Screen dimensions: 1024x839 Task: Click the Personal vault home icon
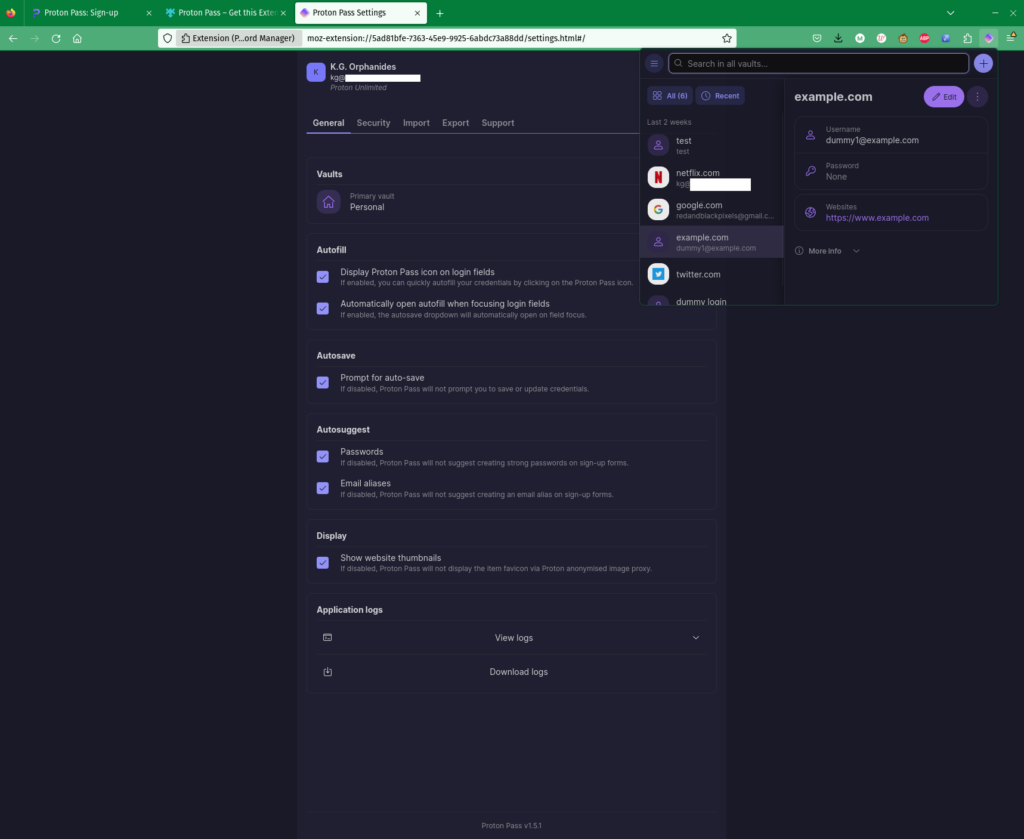[328, 202]
